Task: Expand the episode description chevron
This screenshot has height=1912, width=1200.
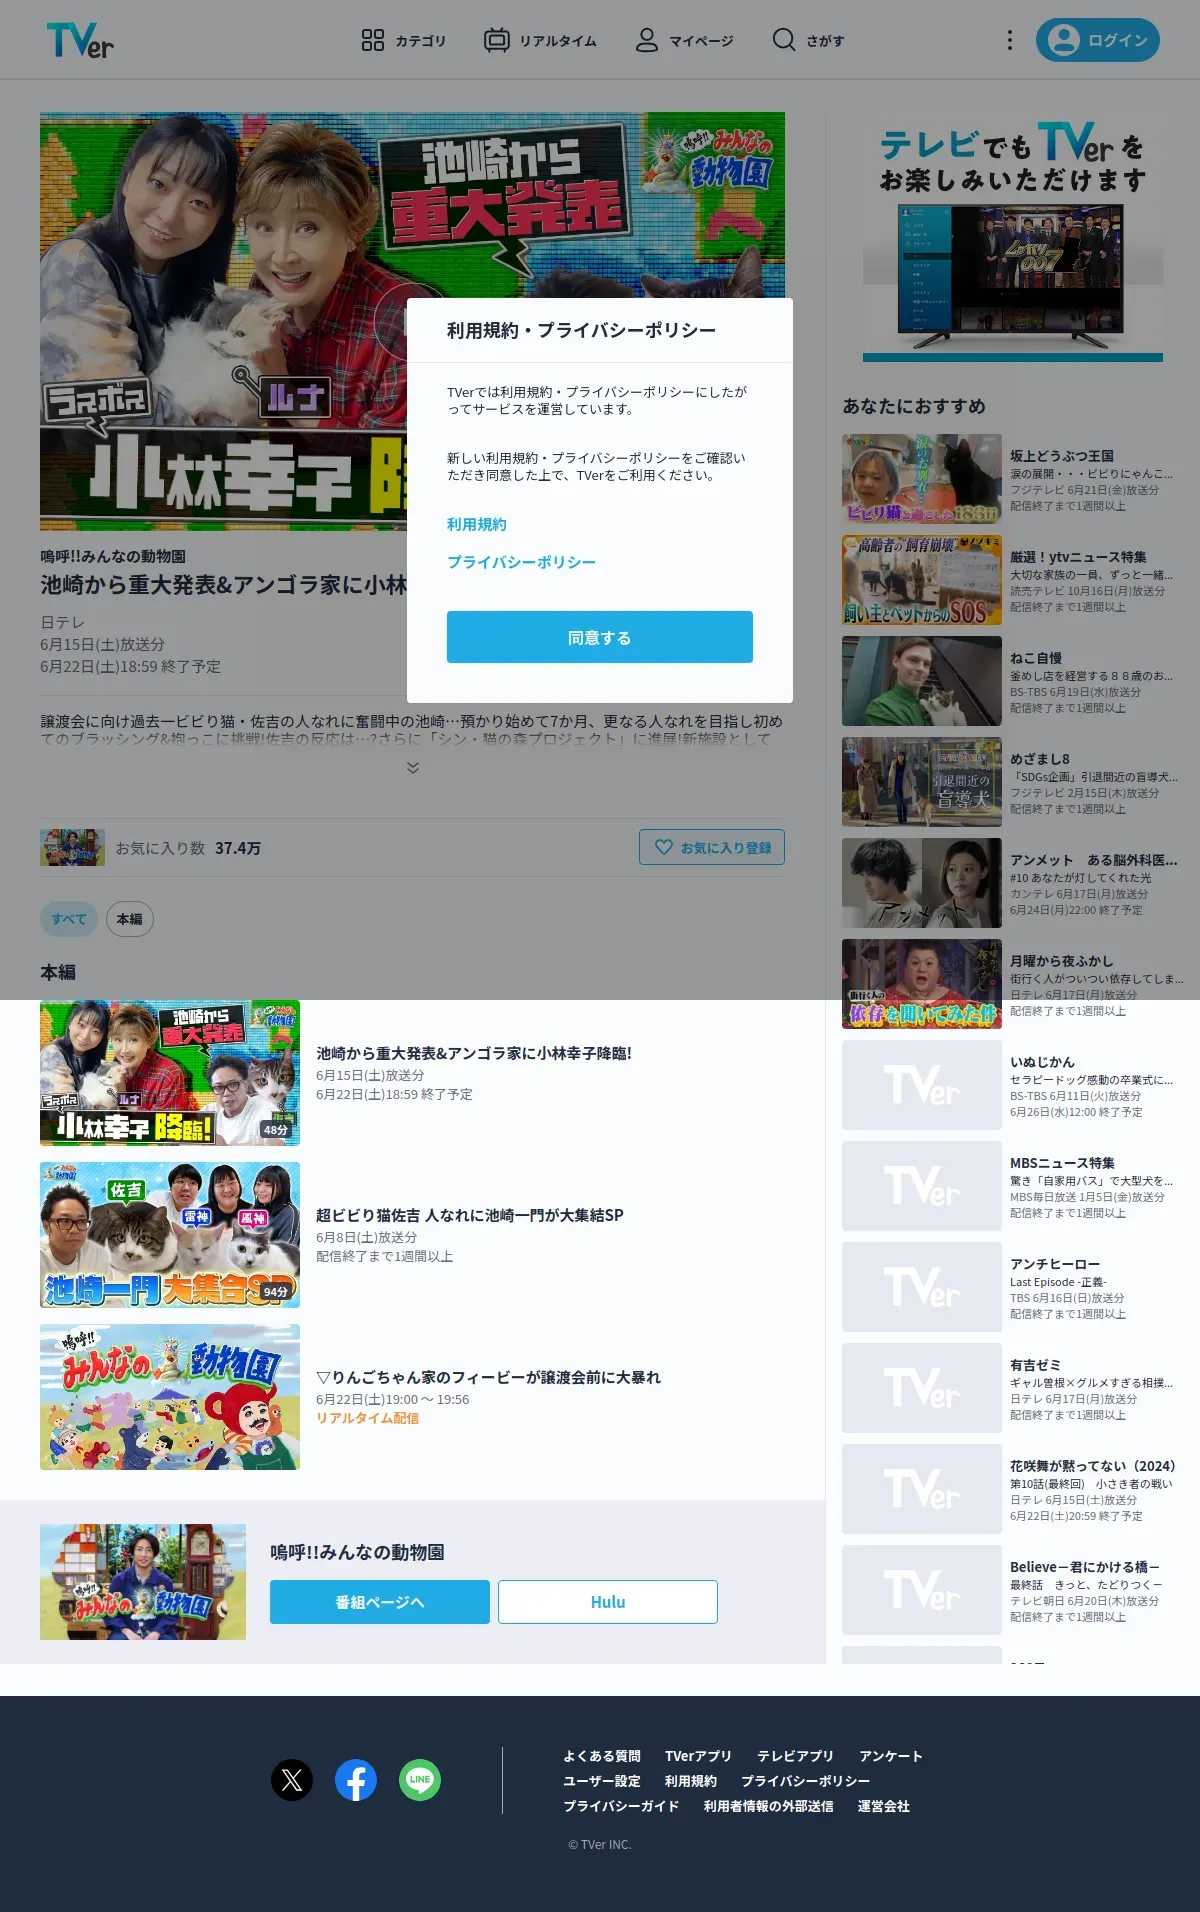Action: pos(413,767)
